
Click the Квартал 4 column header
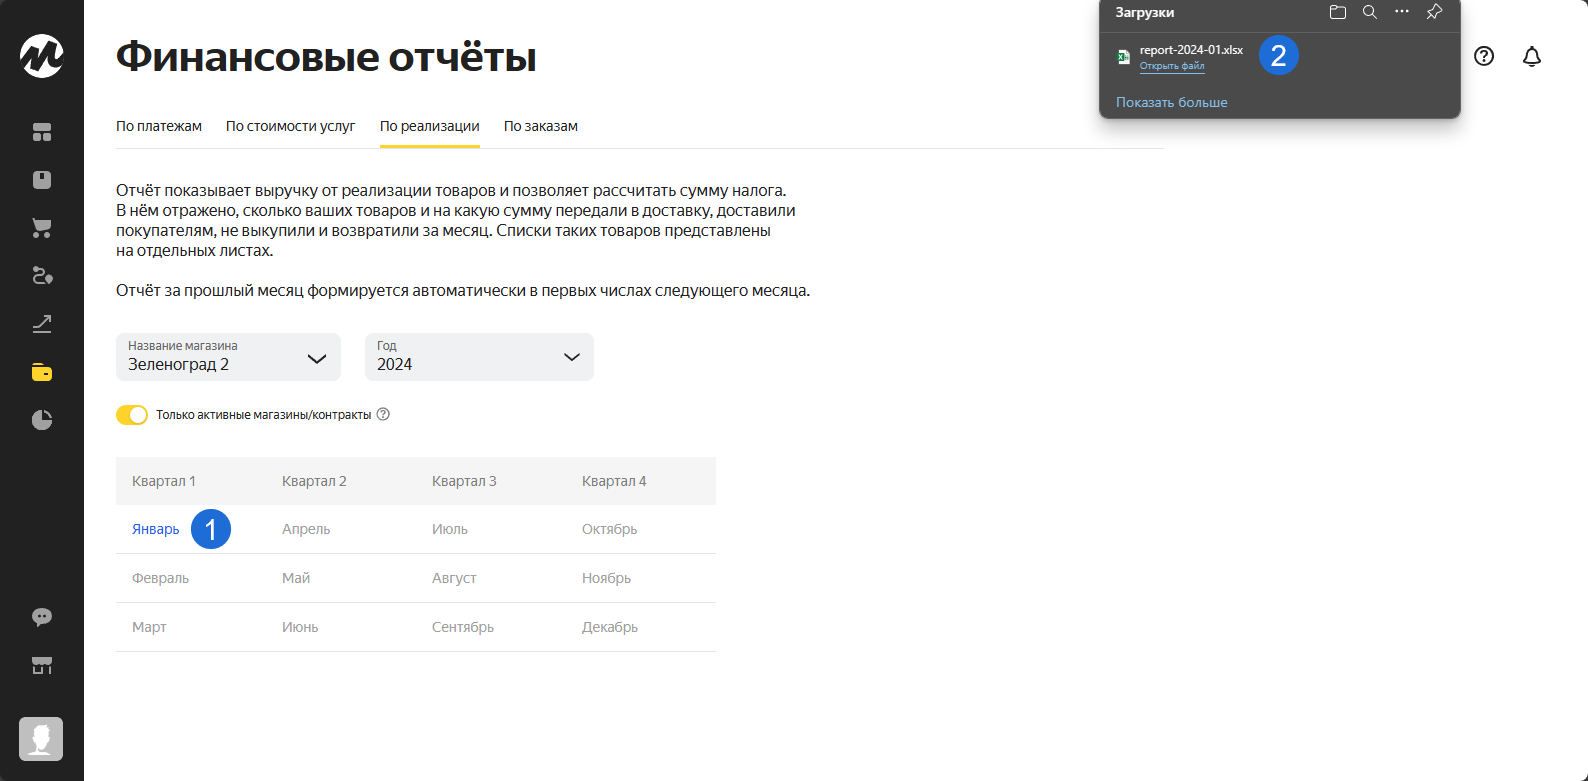[x=614, y=481]
